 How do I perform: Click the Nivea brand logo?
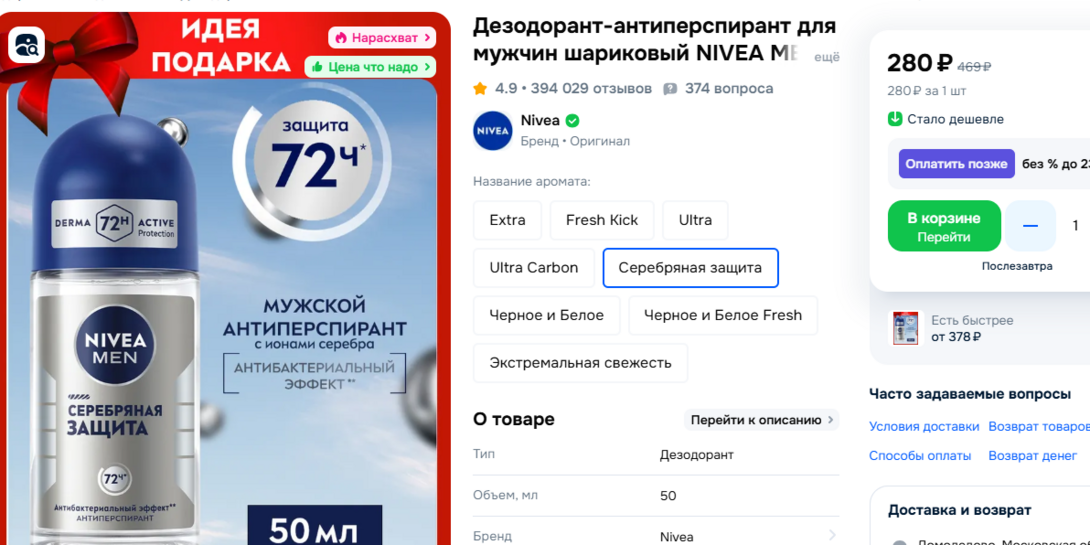tap(493, 131)
